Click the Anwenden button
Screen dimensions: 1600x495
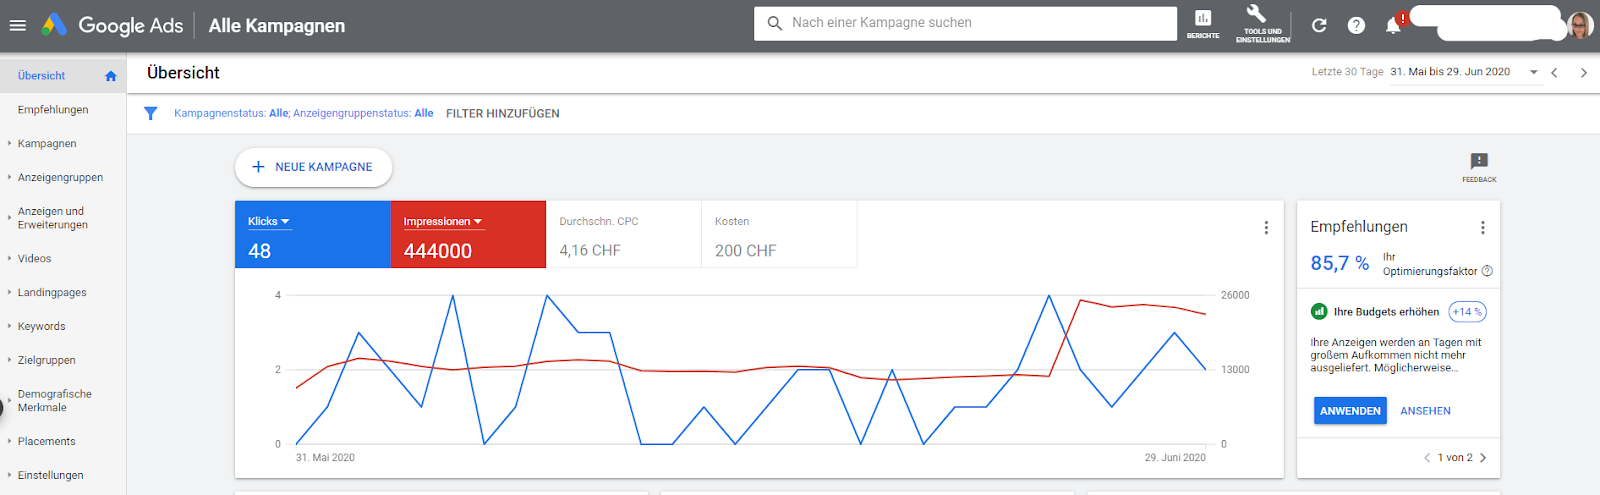click(x=1350, y=411)
